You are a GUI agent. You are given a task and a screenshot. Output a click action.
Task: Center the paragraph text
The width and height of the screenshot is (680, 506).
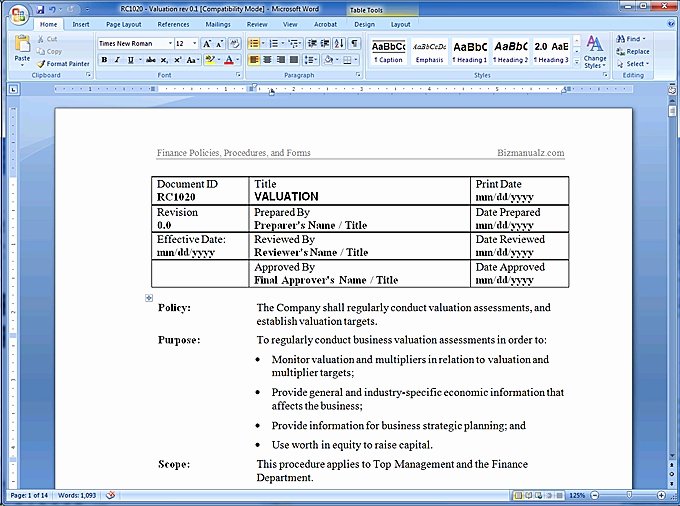(268, 60)
